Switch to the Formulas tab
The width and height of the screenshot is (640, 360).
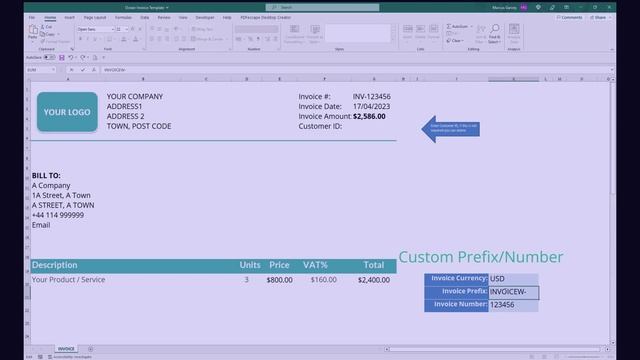[123, 18]
